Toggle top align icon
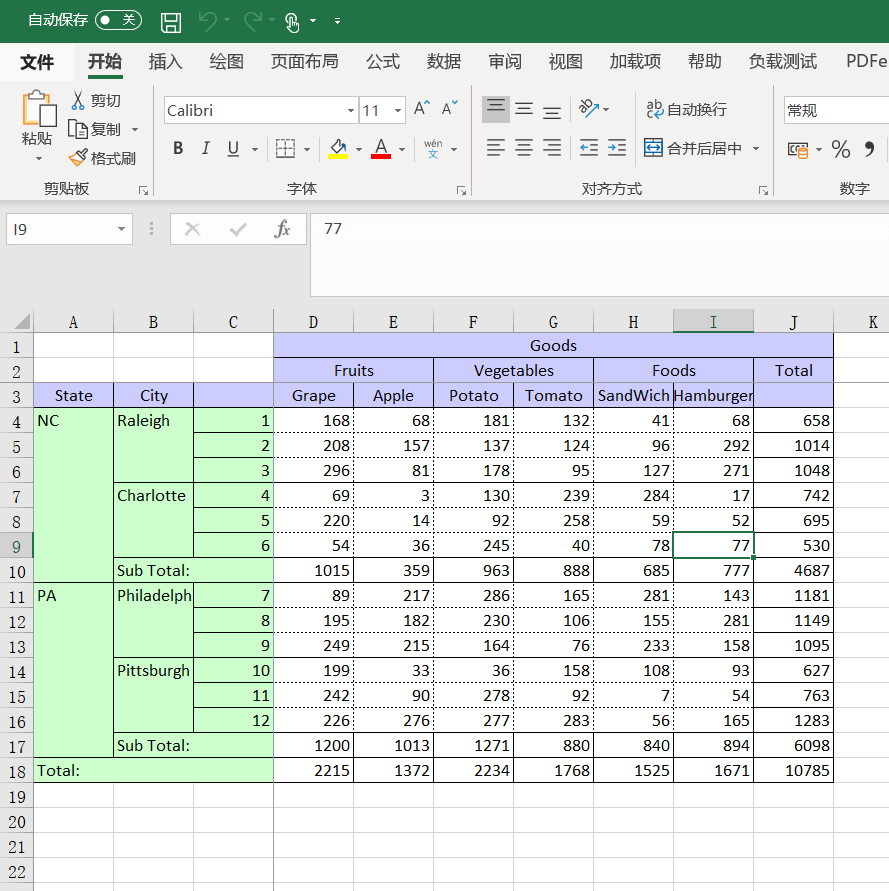889x891 pixels. [496, 109]
